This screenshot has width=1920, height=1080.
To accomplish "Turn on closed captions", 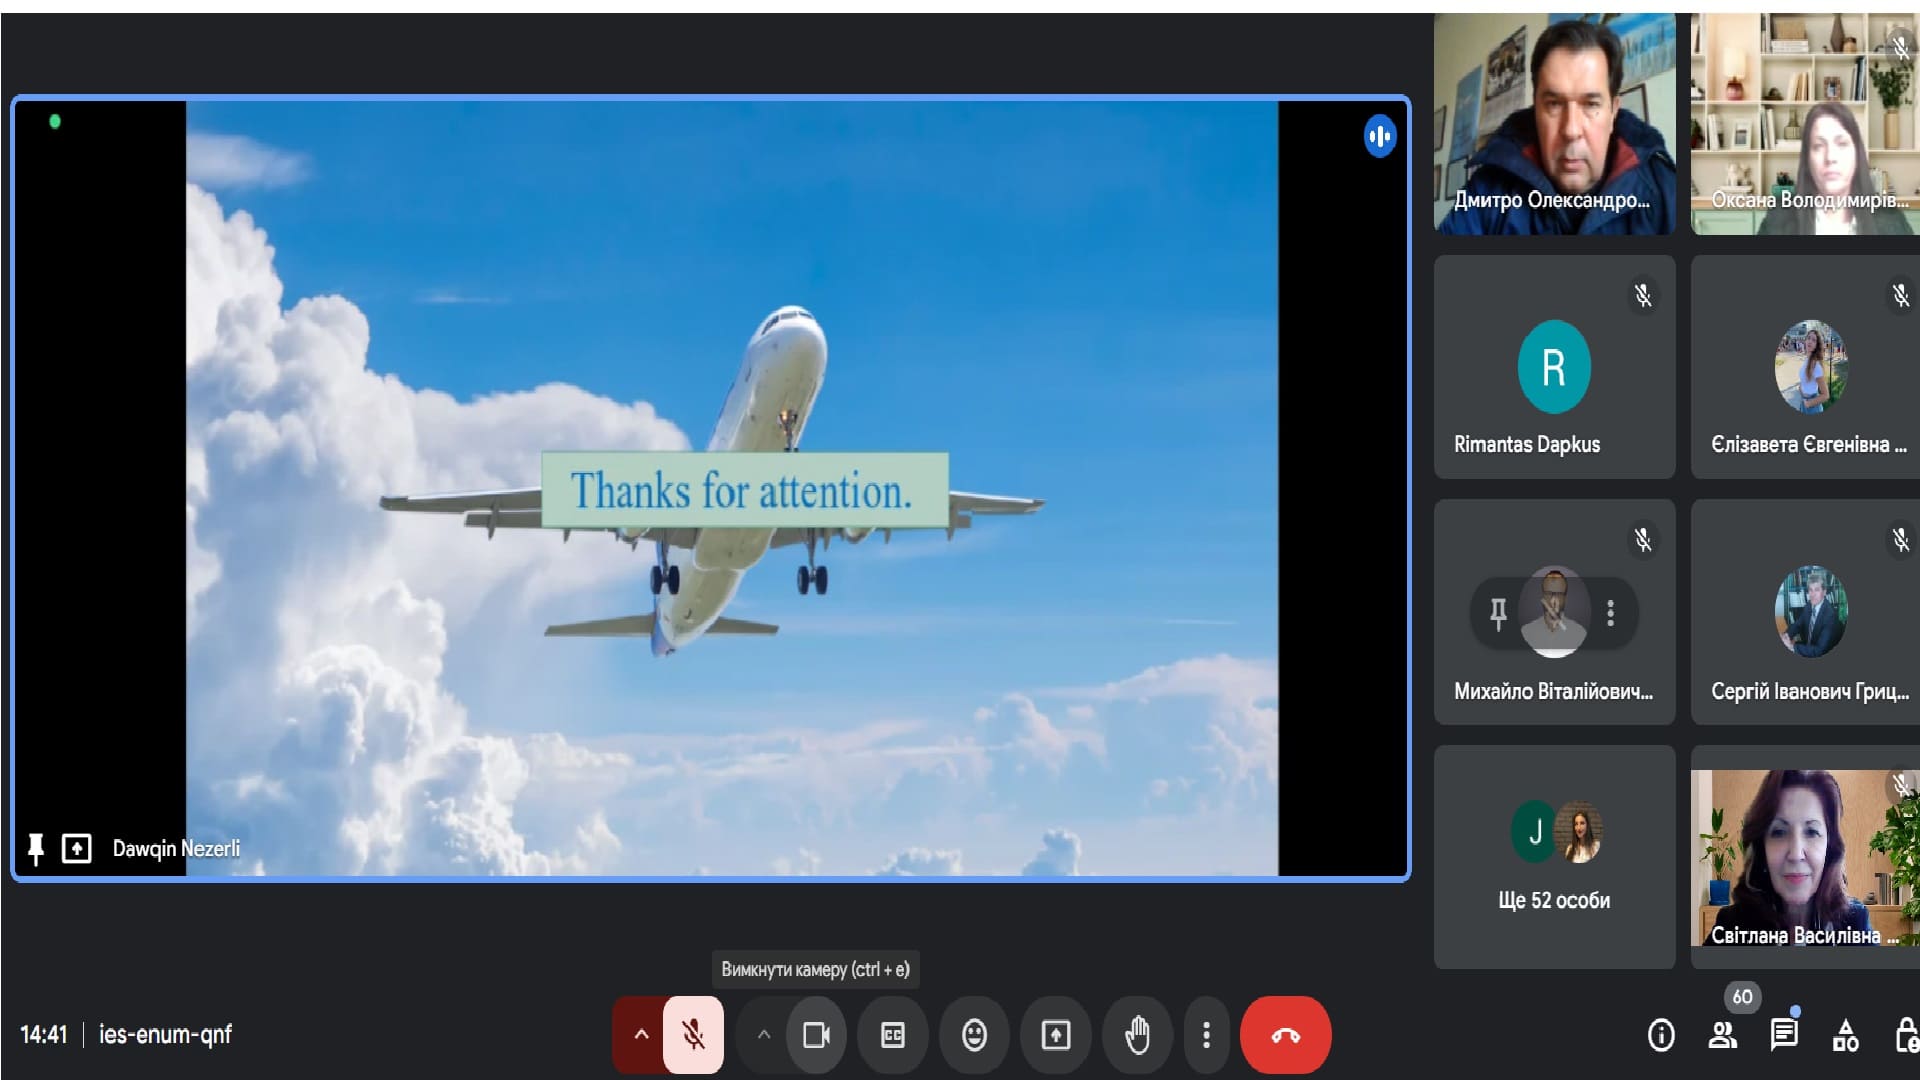I will pyautogui.click(x=893, y=1035).
